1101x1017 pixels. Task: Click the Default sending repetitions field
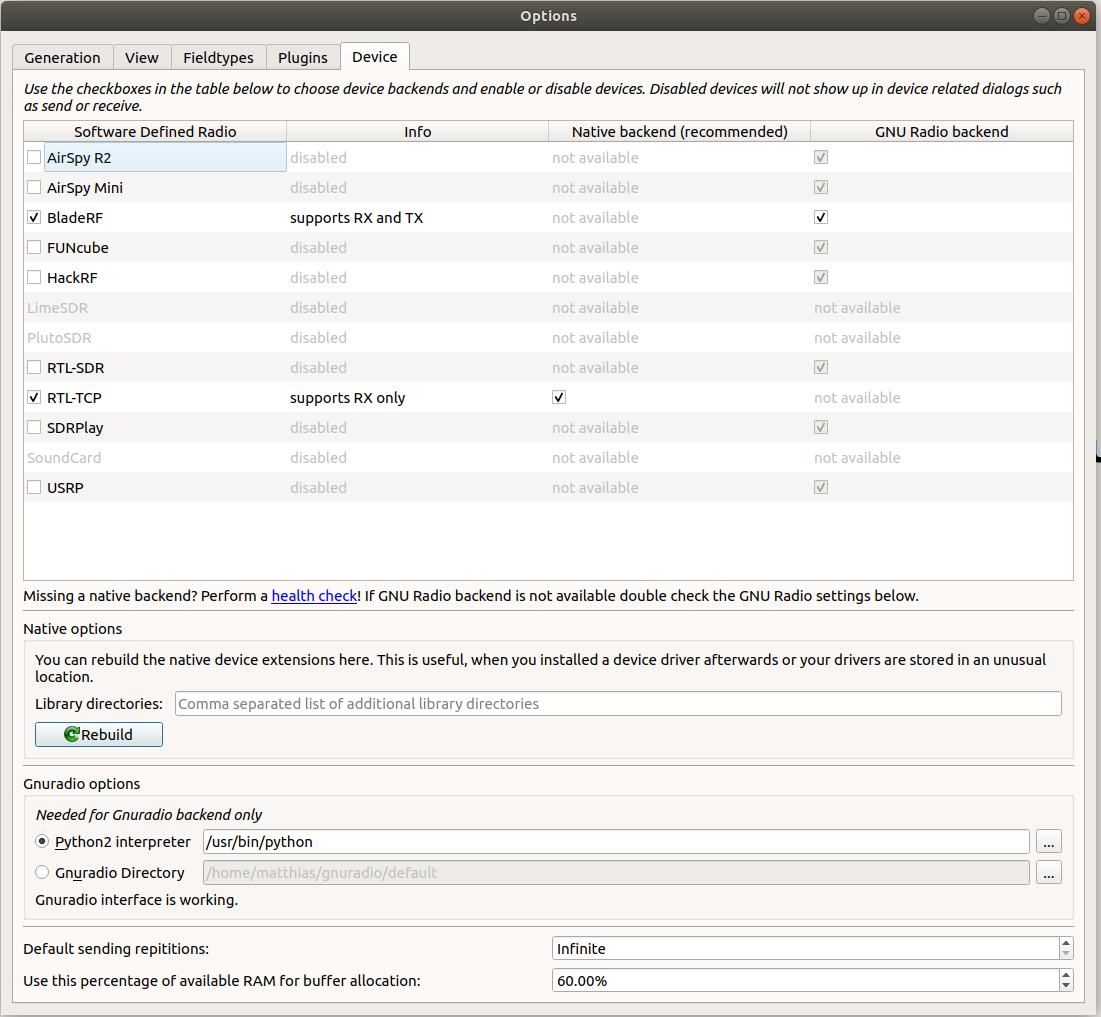coord(805,948)
